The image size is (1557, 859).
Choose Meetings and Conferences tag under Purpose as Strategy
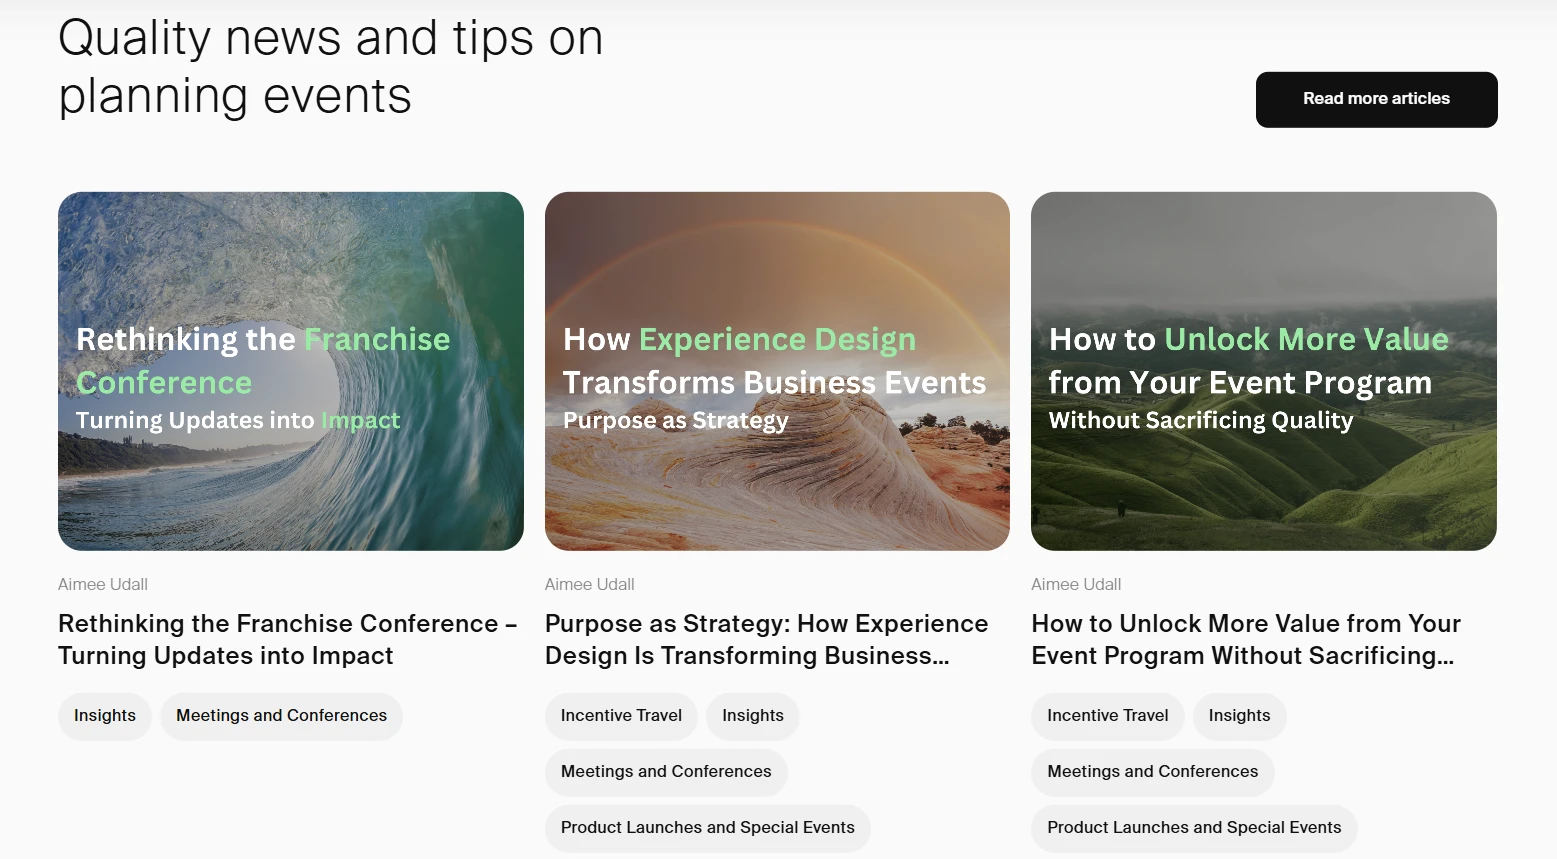click(x=666, y=772)
